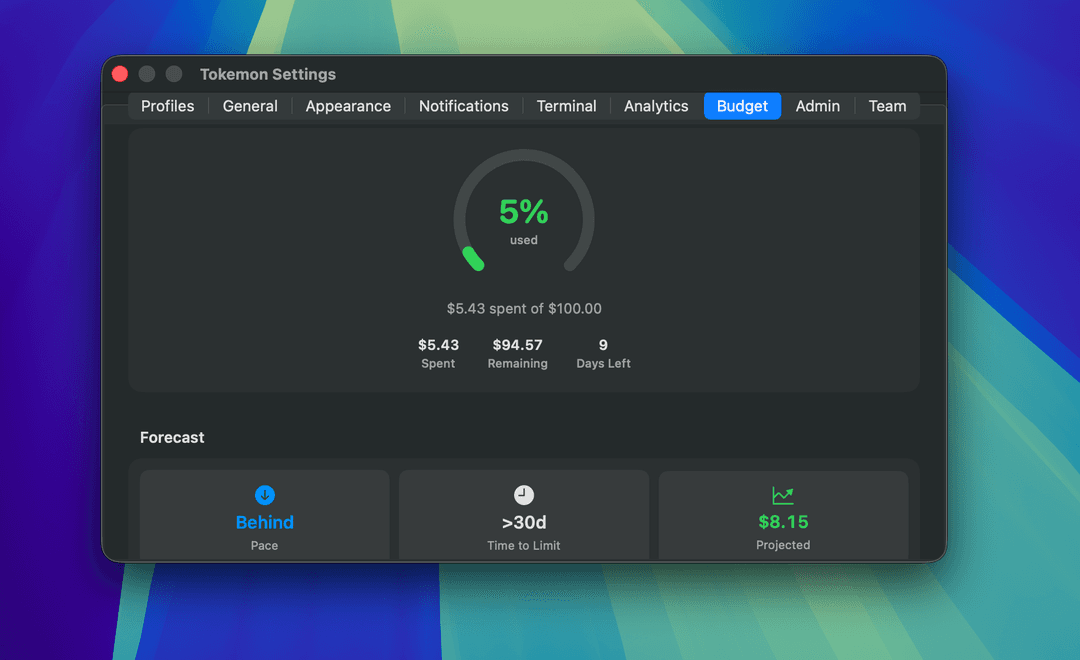Click the '$94.57 Remaining' stat
Viewport: 1080px width, 660px height.
pos(517,353)
